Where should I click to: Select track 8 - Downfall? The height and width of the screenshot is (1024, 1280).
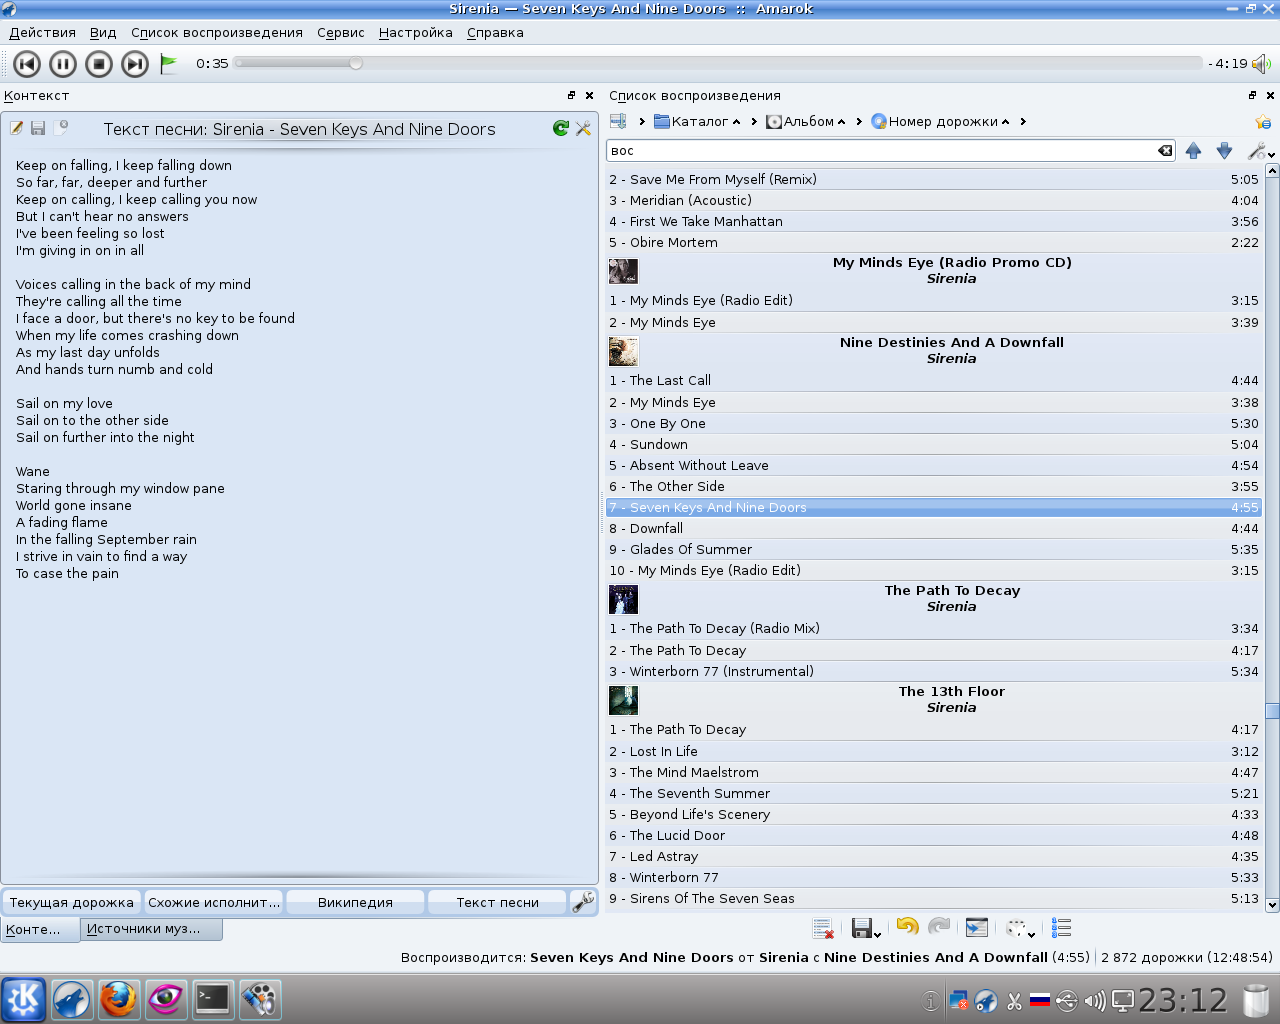tap(934, 529)
